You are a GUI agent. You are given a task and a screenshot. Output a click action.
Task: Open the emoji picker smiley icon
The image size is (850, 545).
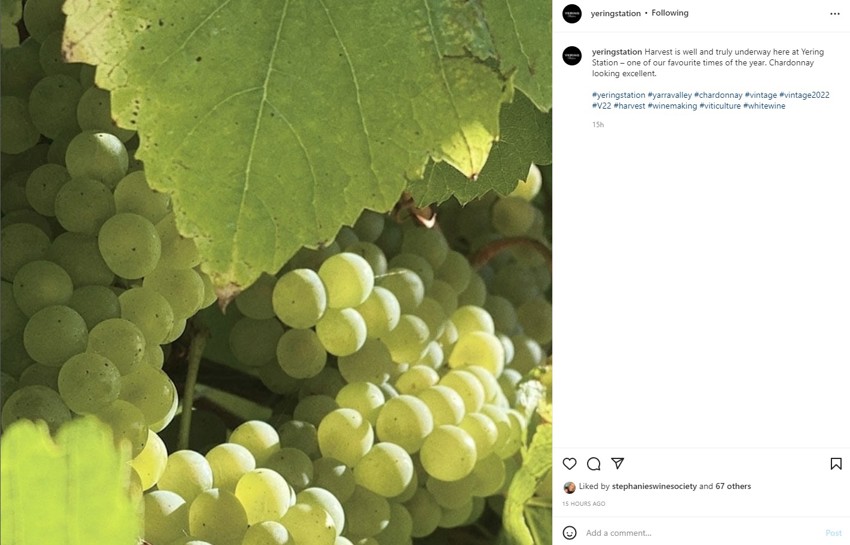click(x=570, y=533)
